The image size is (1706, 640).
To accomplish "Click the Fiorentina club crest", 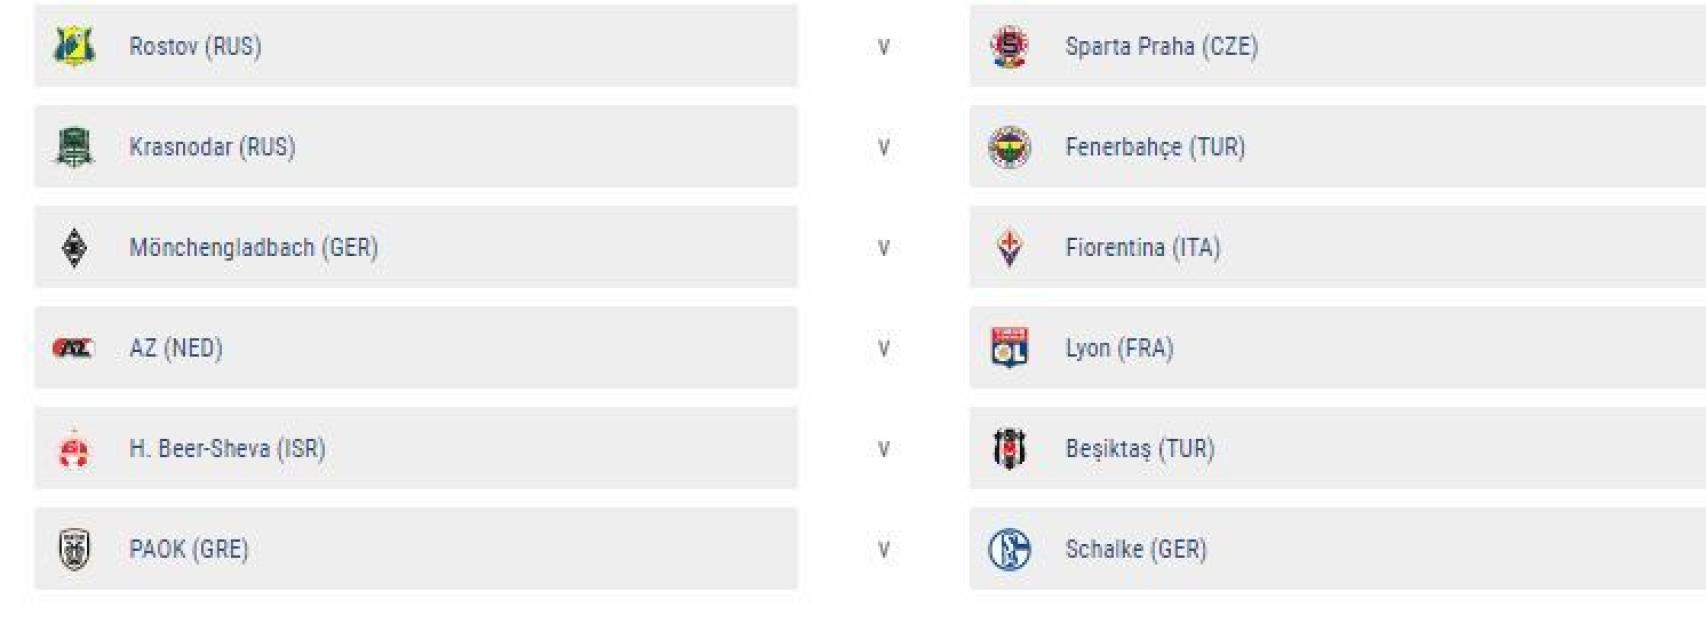I will pyautogui.click(x=1009, y=248).
